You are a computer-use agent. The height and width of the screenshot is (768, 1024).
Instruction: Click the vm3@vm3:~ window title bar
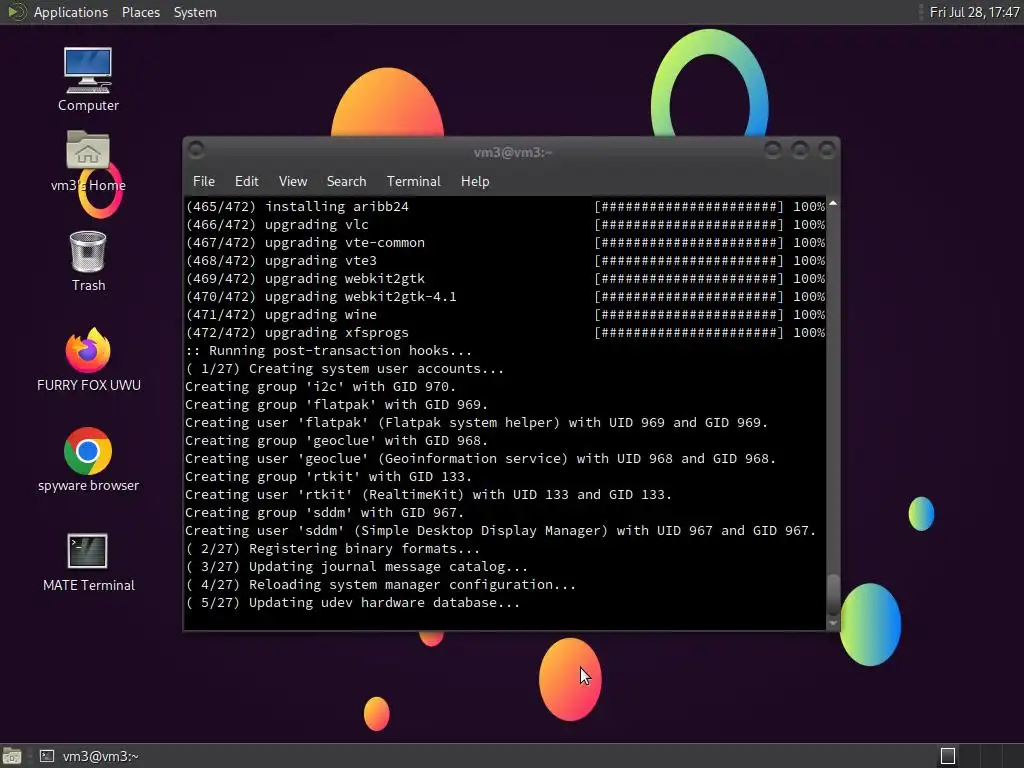pyautogui.click(x=513, y=152)
